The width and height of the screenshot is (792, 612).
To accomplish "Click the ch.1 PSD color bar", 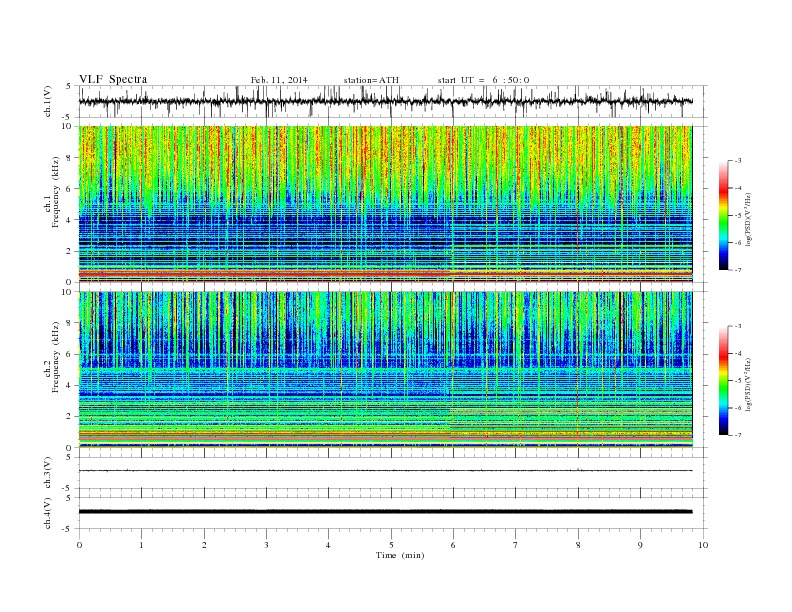I will pos(724,215).
